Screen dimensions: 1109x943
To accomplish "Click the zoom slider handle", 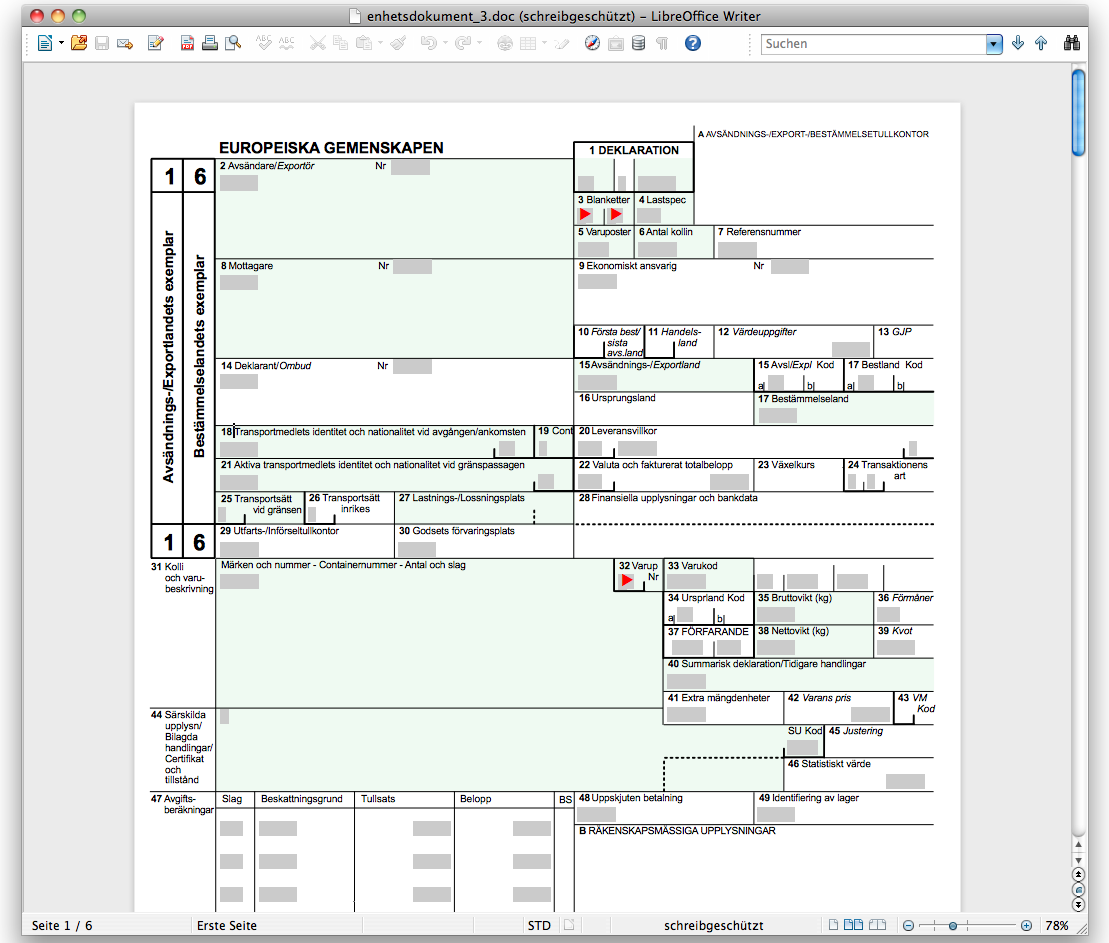I will pyautogui.click(x=953, y=925).
